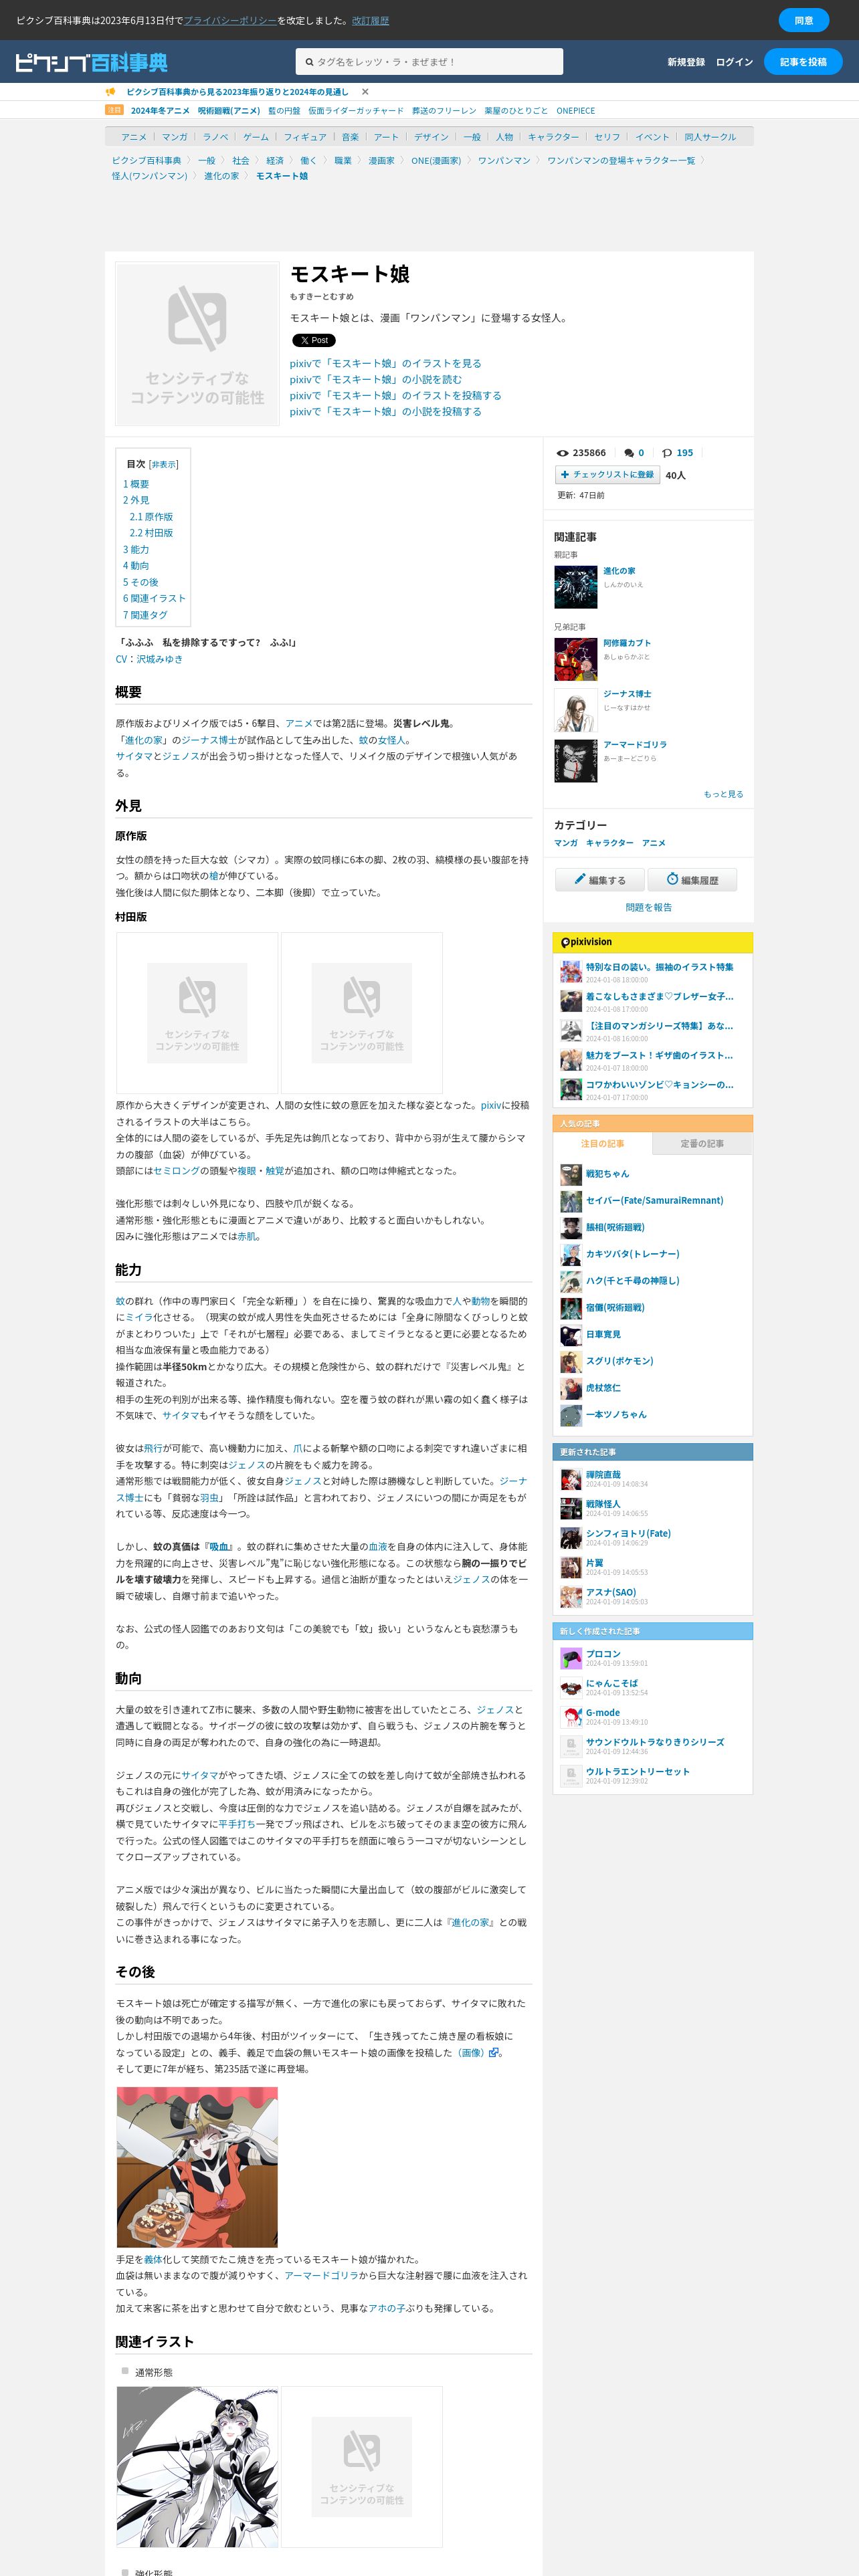Open スグリ(ポケモン) popular article
The height and width of the screenshot is (2576, 859).
(x=619, y=1361)
